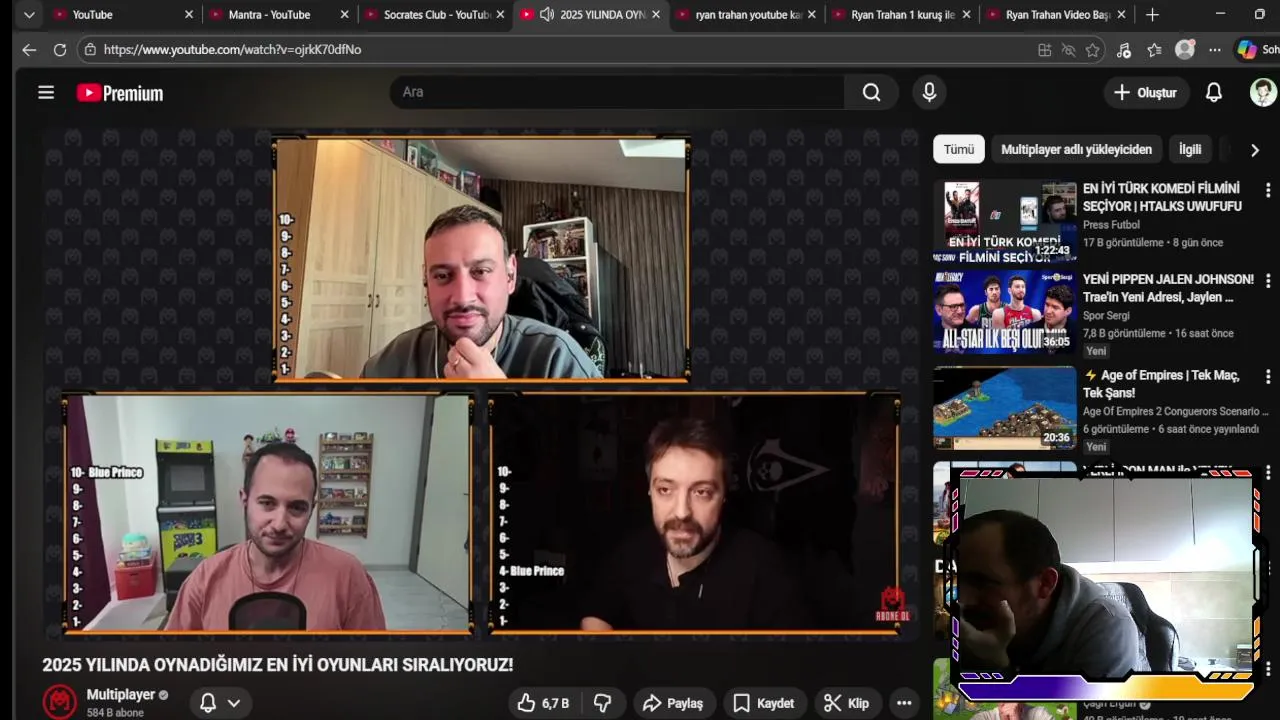
Task: Share the video with Paylaş
Action: coord(673,703)
